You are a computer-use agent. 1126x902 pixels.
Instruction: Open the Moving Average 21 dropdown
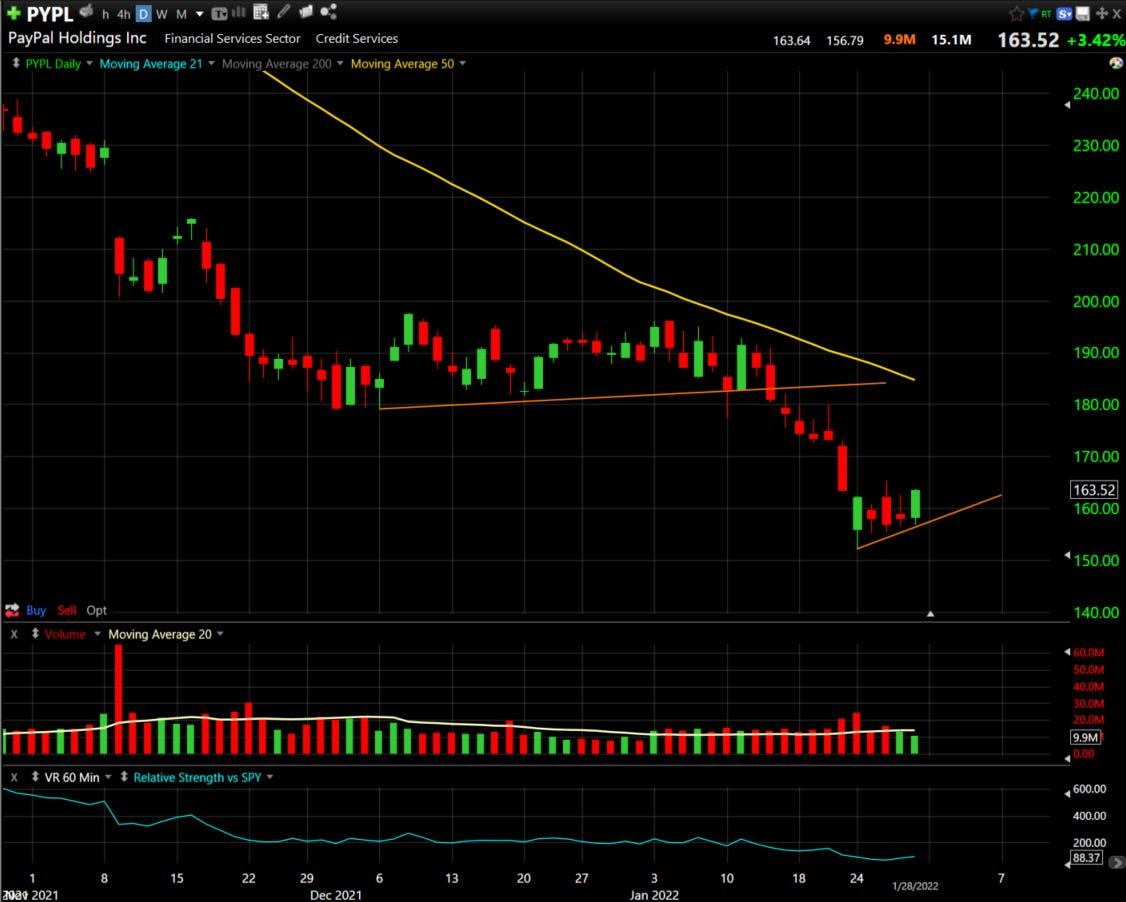tap(211, 63)
